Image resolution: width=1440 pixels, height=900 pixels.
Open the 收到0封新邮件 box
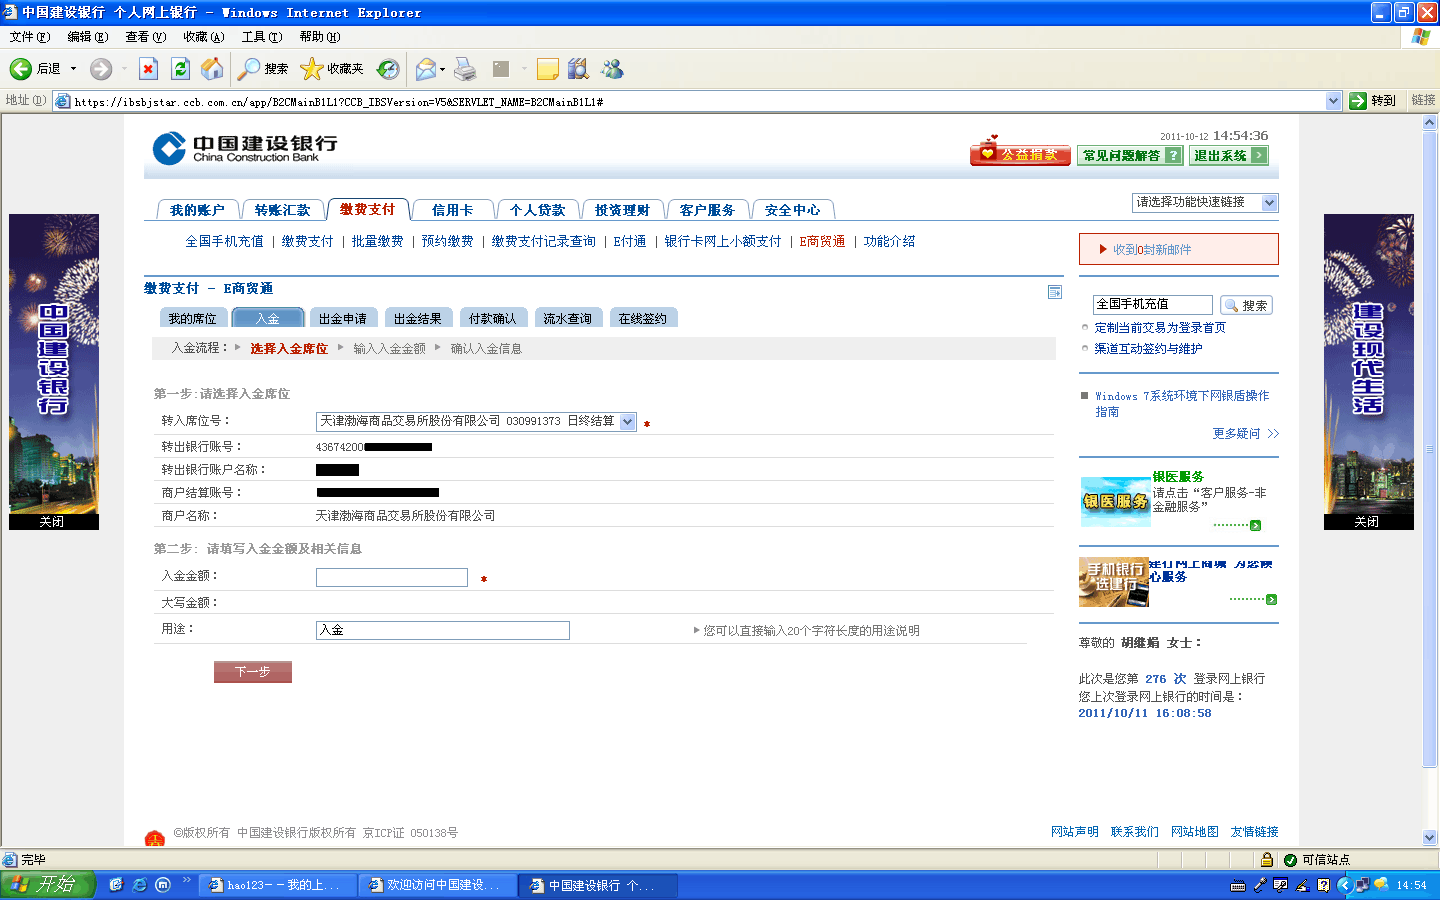coord(1179,249)
